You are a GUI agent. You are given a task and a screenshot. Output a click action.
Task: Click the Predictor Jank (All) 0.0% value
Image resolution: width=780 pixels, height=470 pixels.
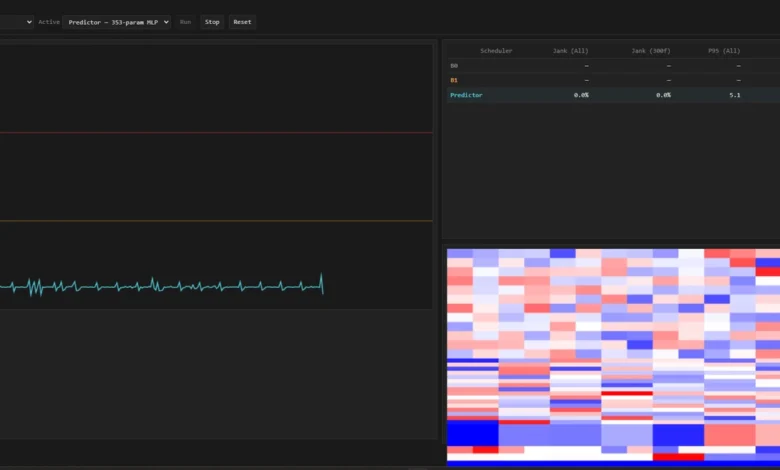click(x=580, y=95)
